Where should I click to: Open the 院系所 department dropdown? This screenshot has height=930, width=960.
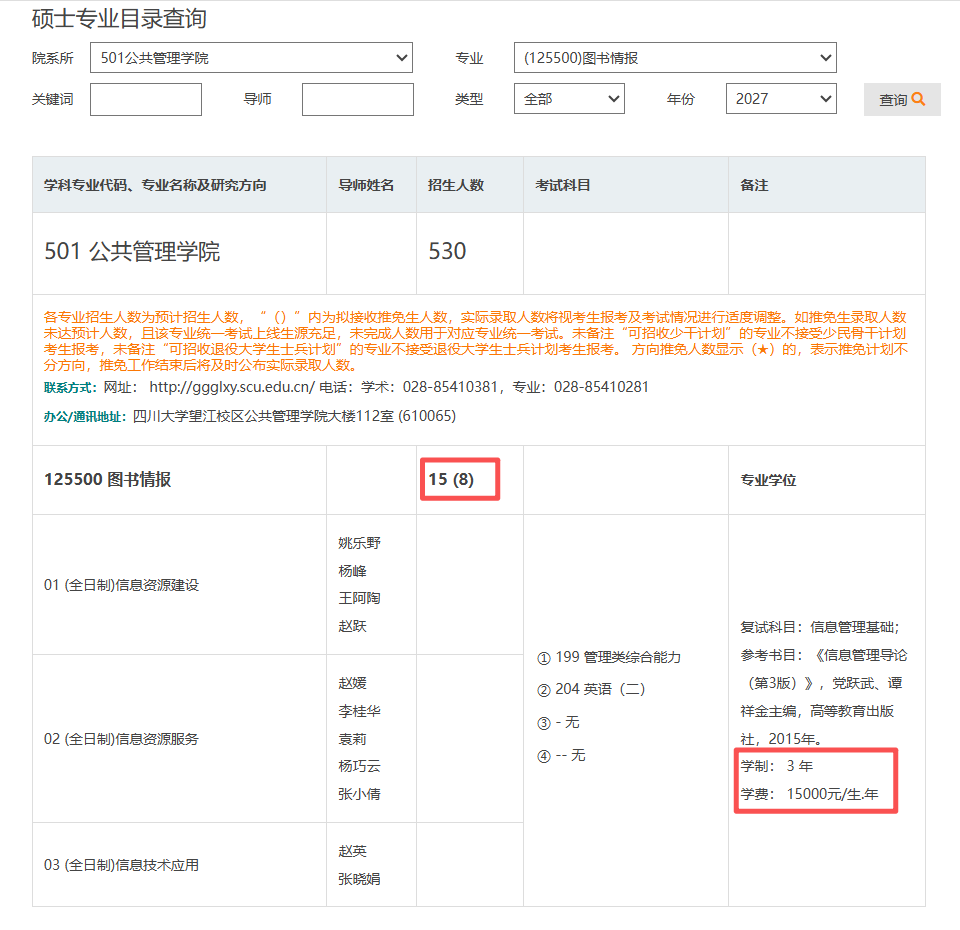coord(251,58)
